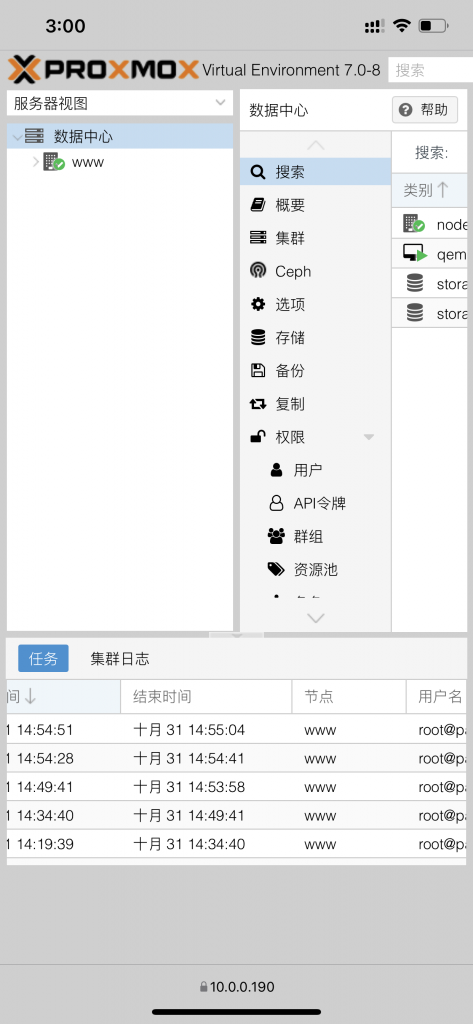Open the 服务器视图 view dropdown
Viewport: 473px width, 1024px height.
pos(120,103)
